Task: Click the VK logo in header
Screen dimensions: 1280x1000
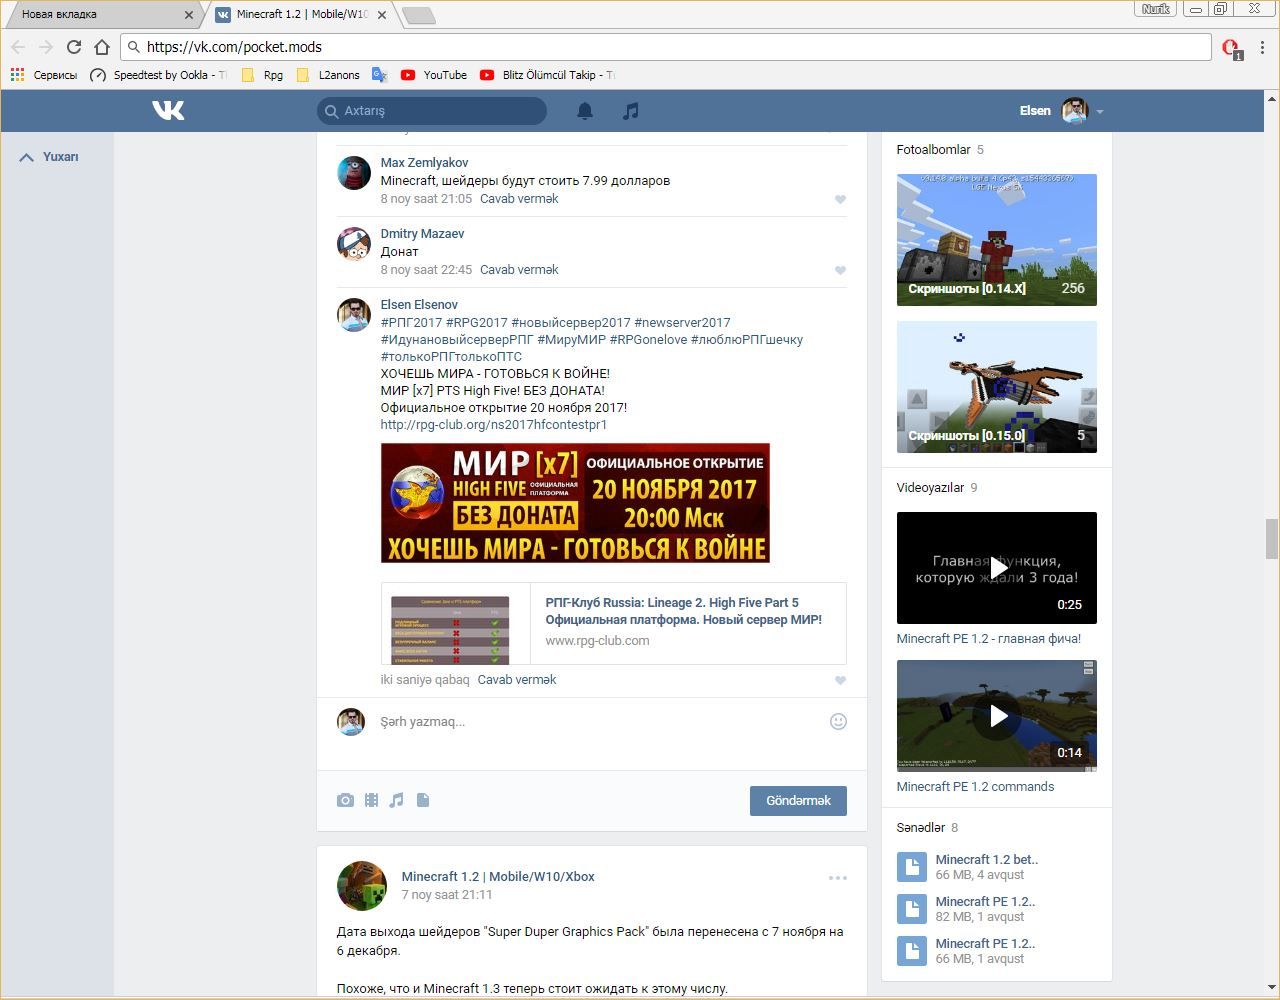Action: pyautogui.click(x=168, y=110)
